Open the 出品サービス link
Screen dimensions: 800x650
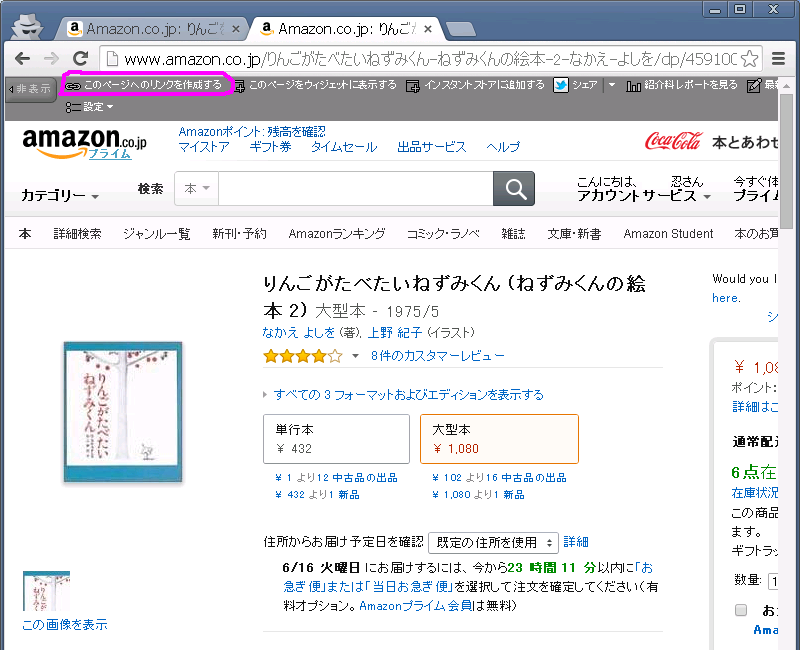click(432, 147)
